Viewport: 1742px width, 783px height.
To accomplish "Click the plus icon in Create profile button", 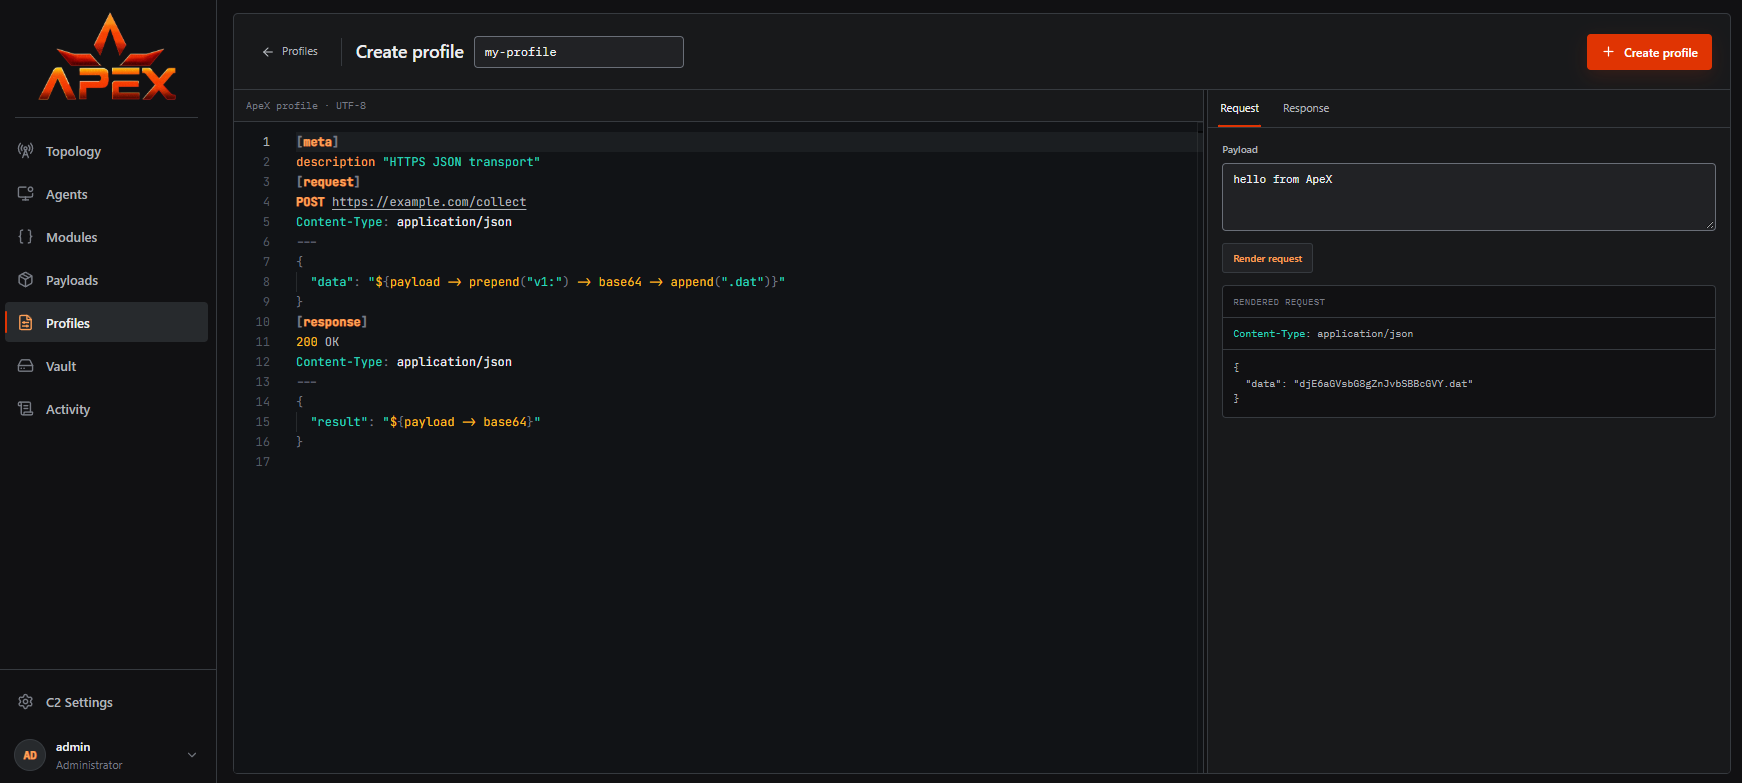I will click(x=1608, y=52).
